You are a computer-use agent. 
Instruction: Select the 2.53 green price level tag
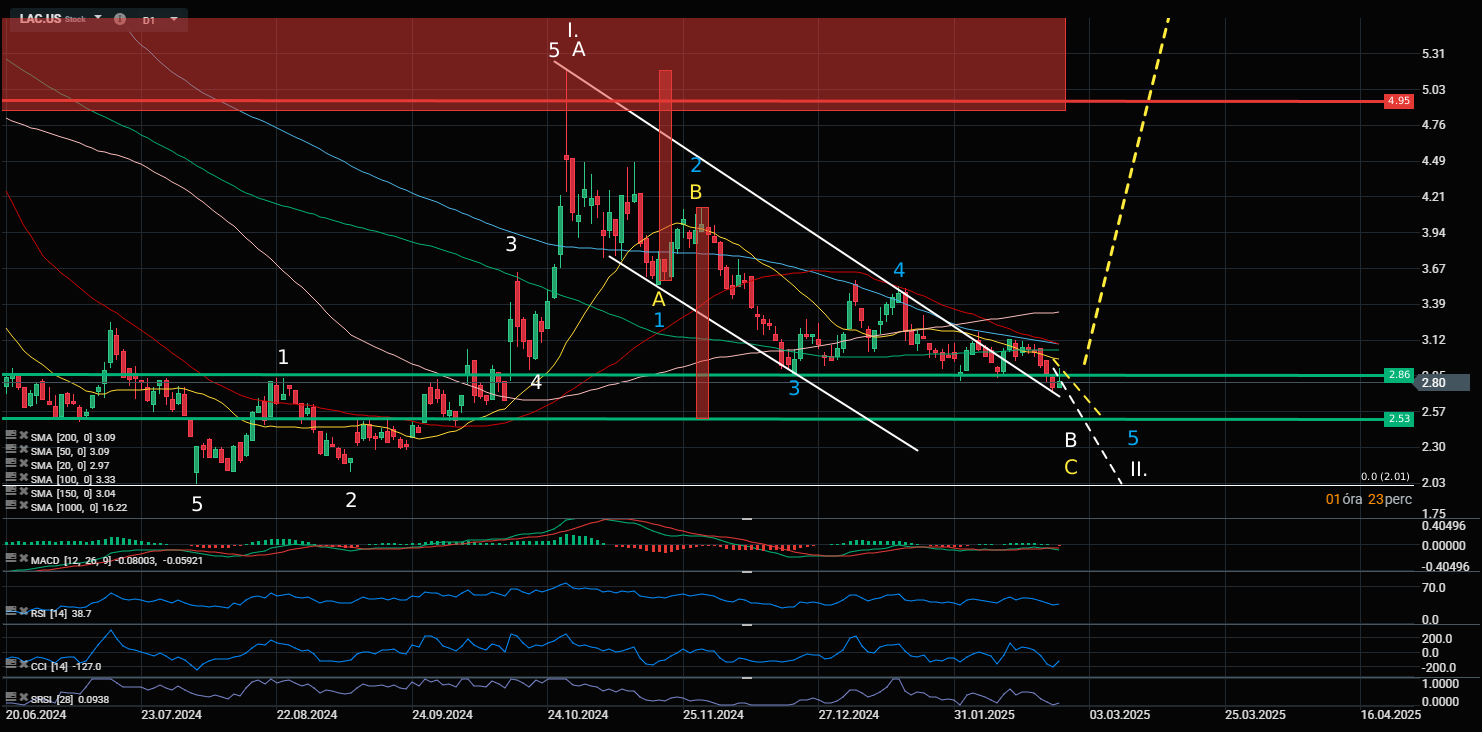(x=1398, y=419)
